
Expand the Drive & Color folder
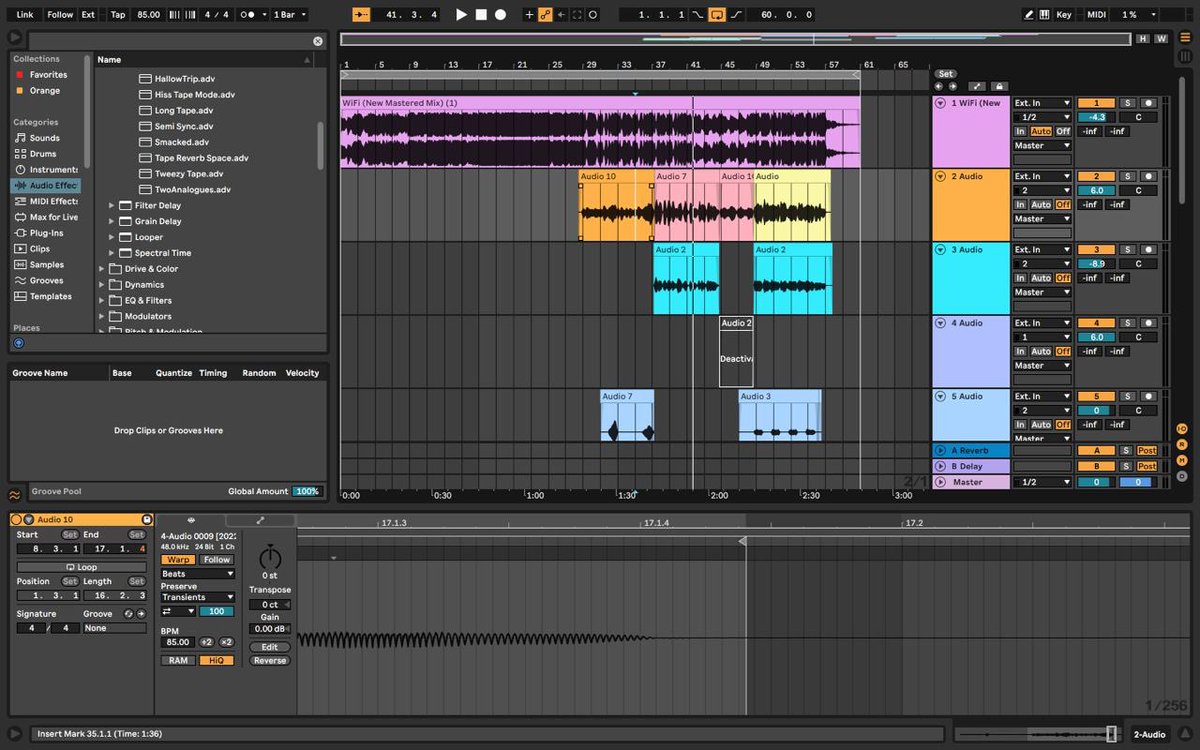[x=102, y=269]
